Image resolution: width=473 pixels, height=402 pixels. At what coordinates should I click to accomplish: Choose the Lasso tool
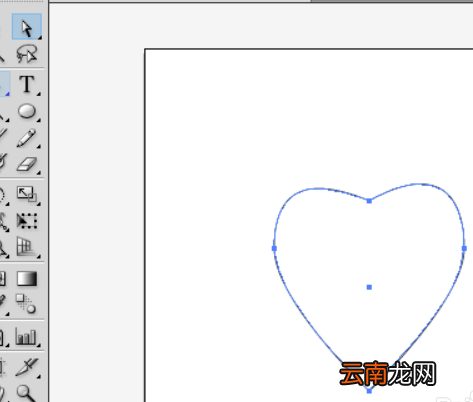pos(27,54)
